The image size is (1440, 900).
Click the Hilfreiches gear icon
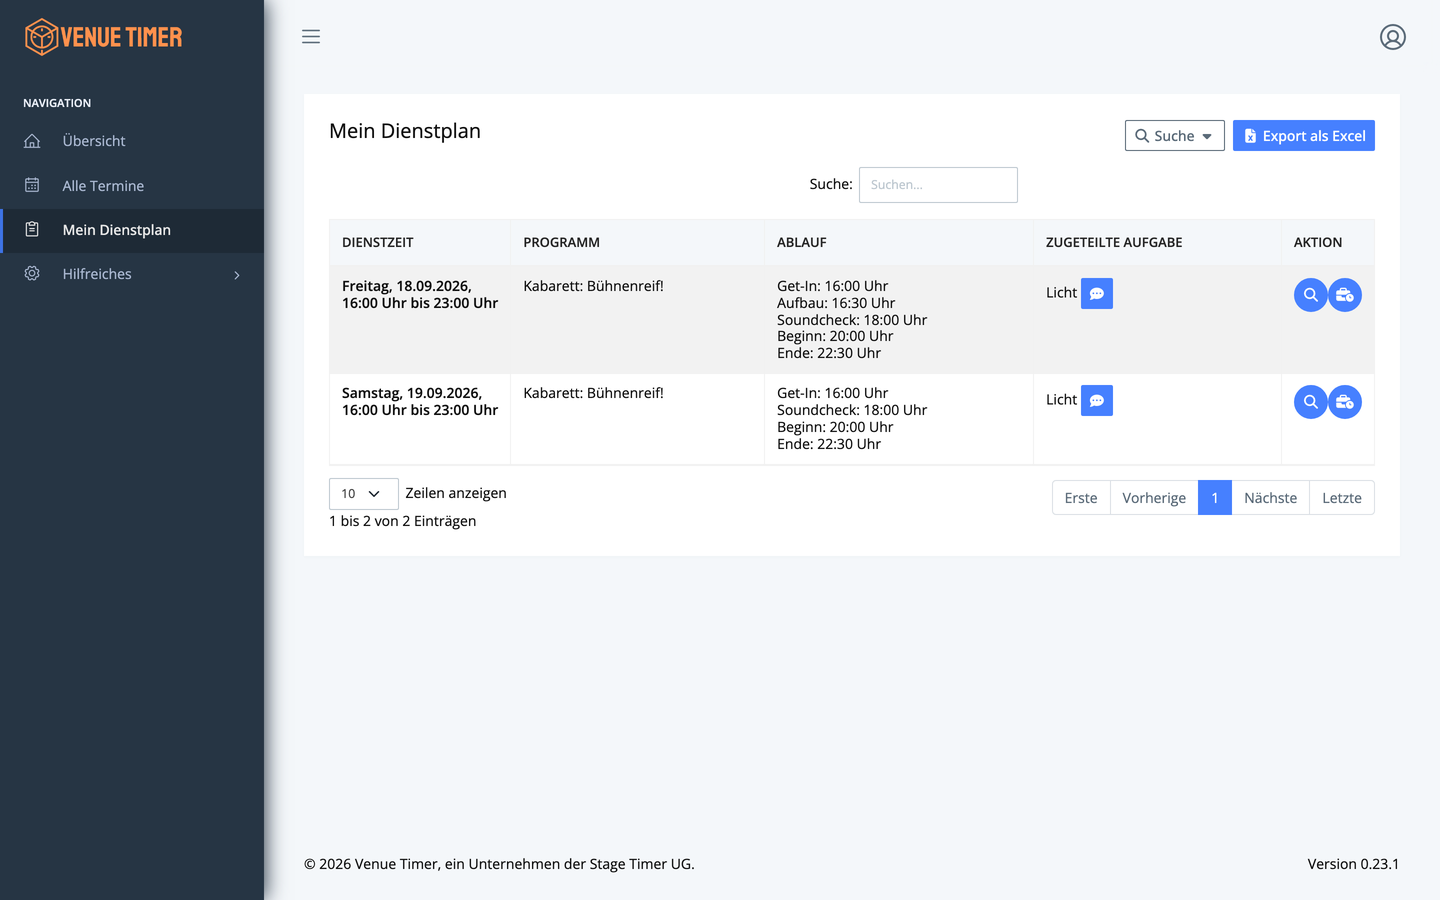(x=32, y=273)
